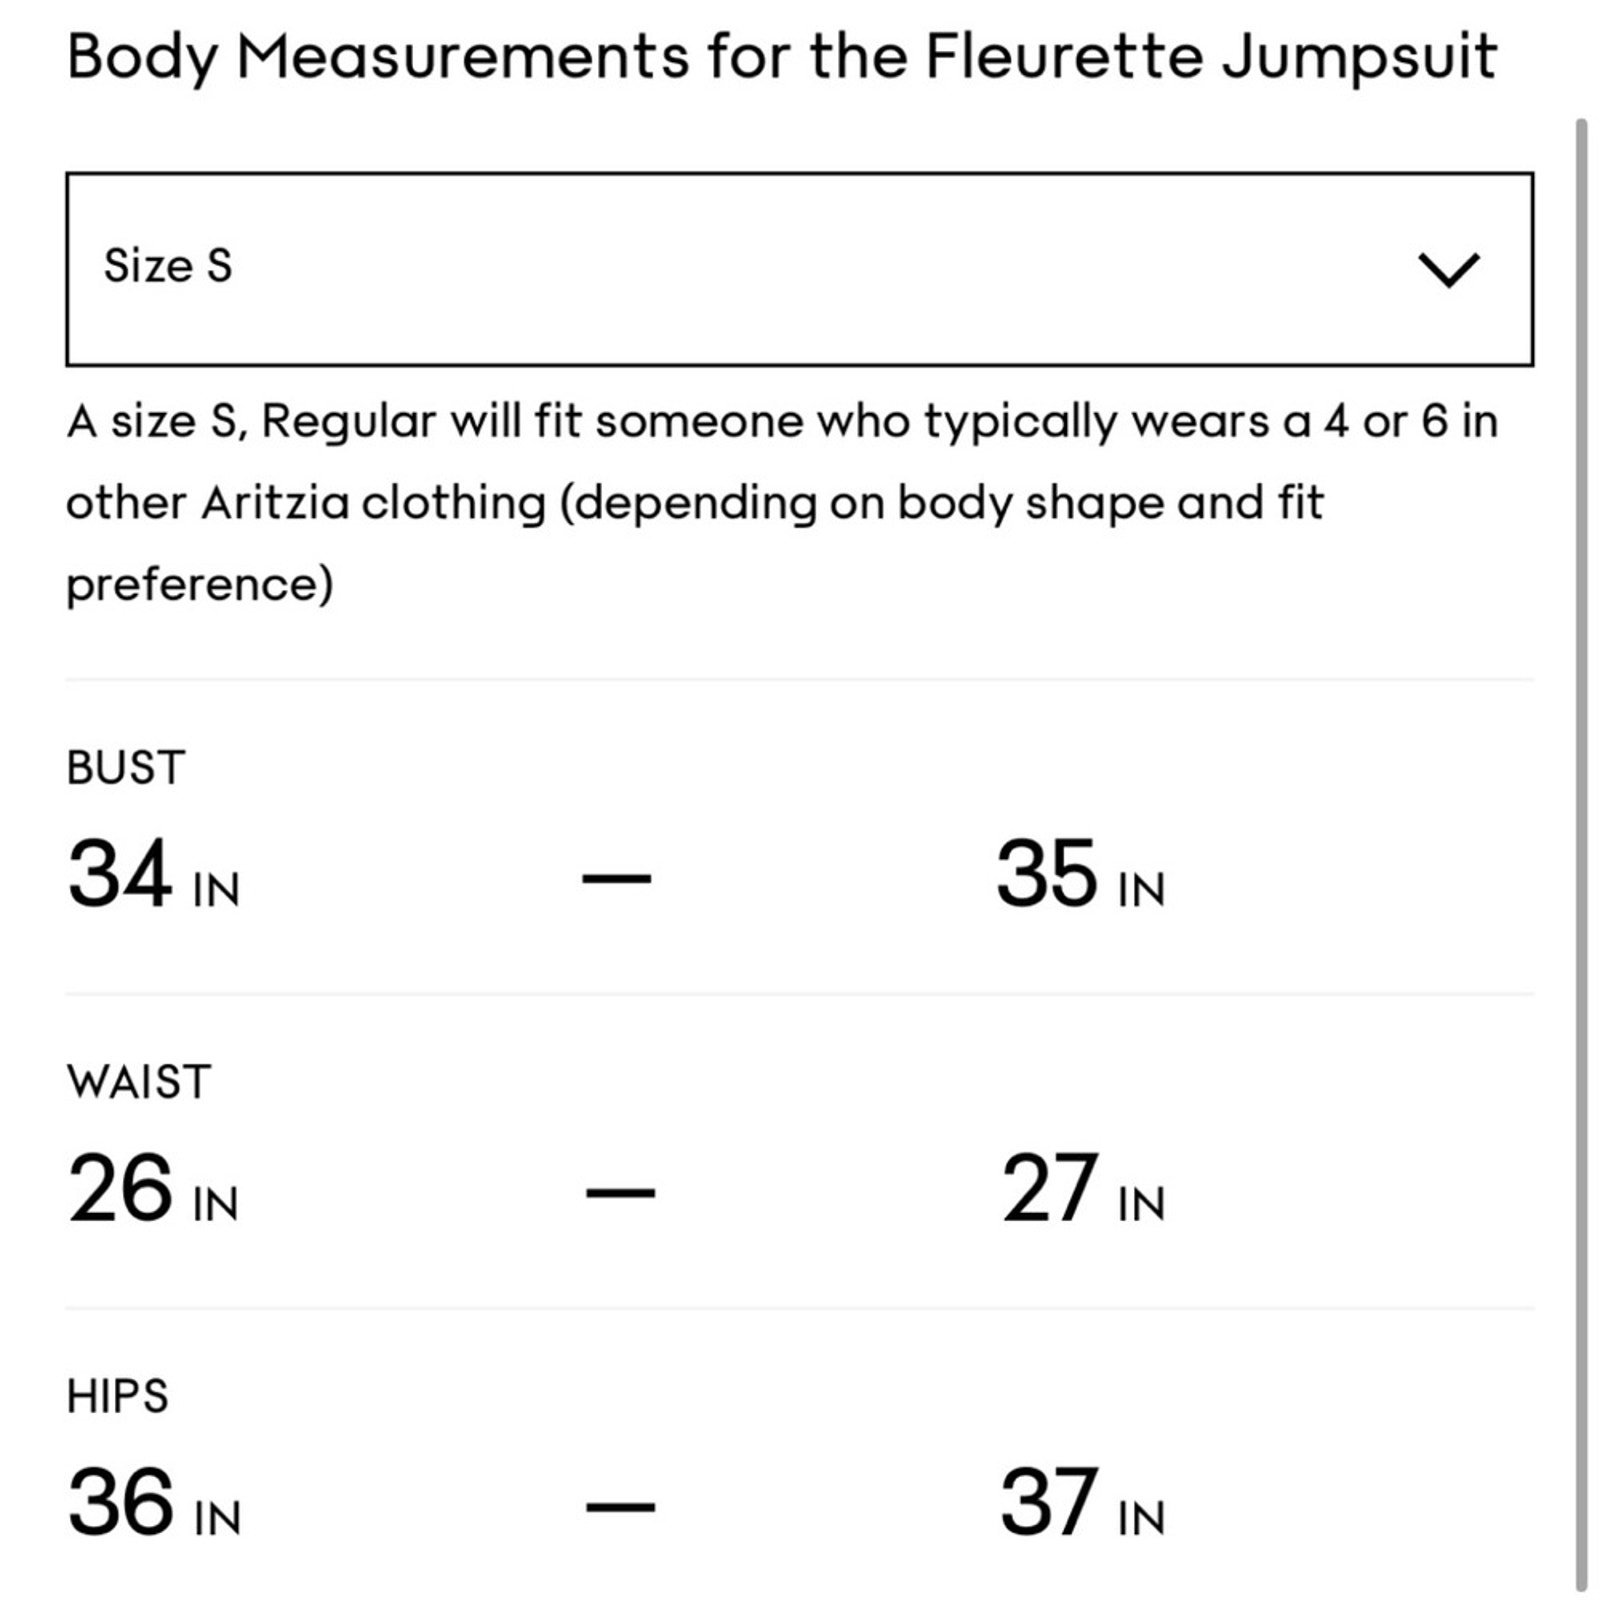This screenshot has width=1600, height=1600.
Task: Click the words Body Measurements in the heading
Action: [x=378, y=57]
